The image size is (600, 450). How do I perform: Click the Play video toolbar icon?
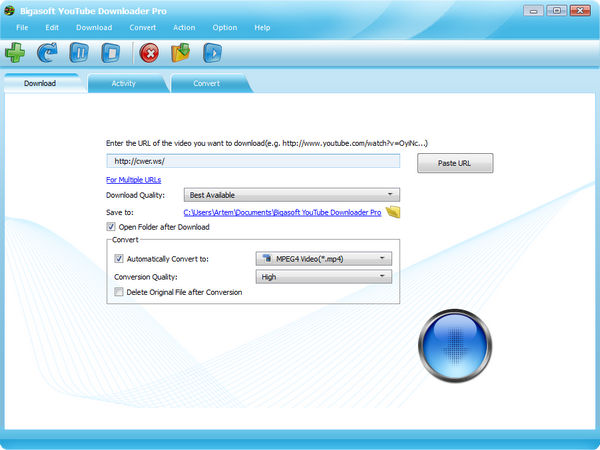[212, 53]
